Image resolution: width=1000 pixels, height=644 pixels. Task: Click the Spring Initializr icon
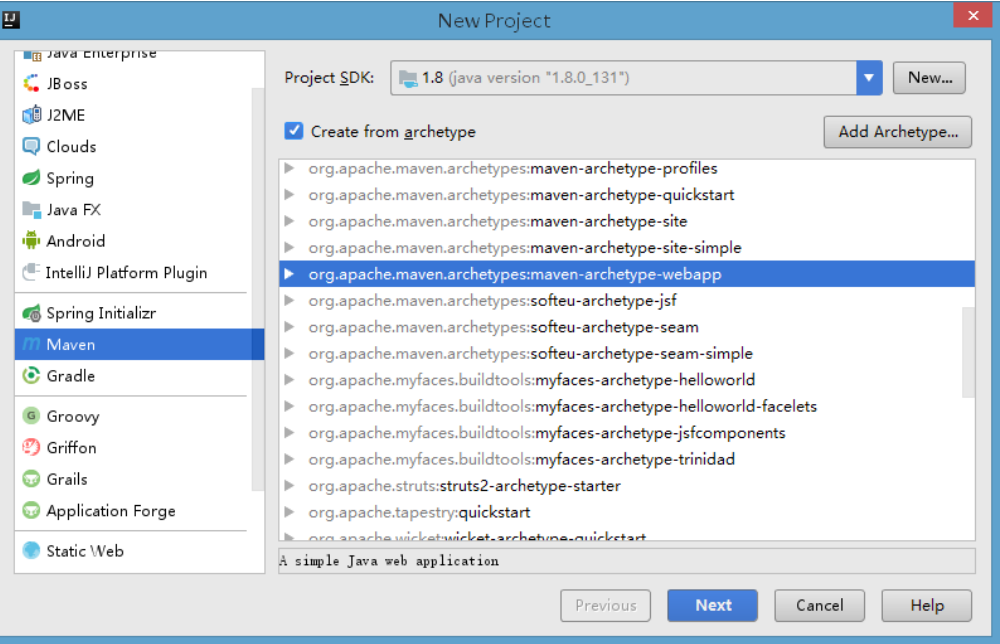pos(30,314)
